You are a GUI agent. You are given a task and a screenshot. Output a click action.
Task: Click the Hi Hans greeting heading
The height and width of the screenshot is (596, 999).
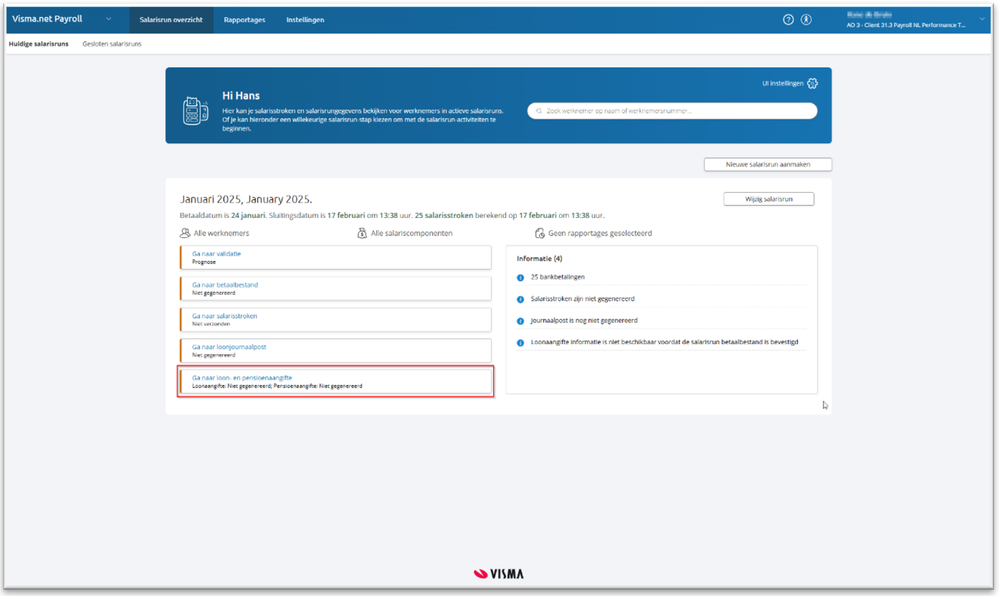click(241, 96)
